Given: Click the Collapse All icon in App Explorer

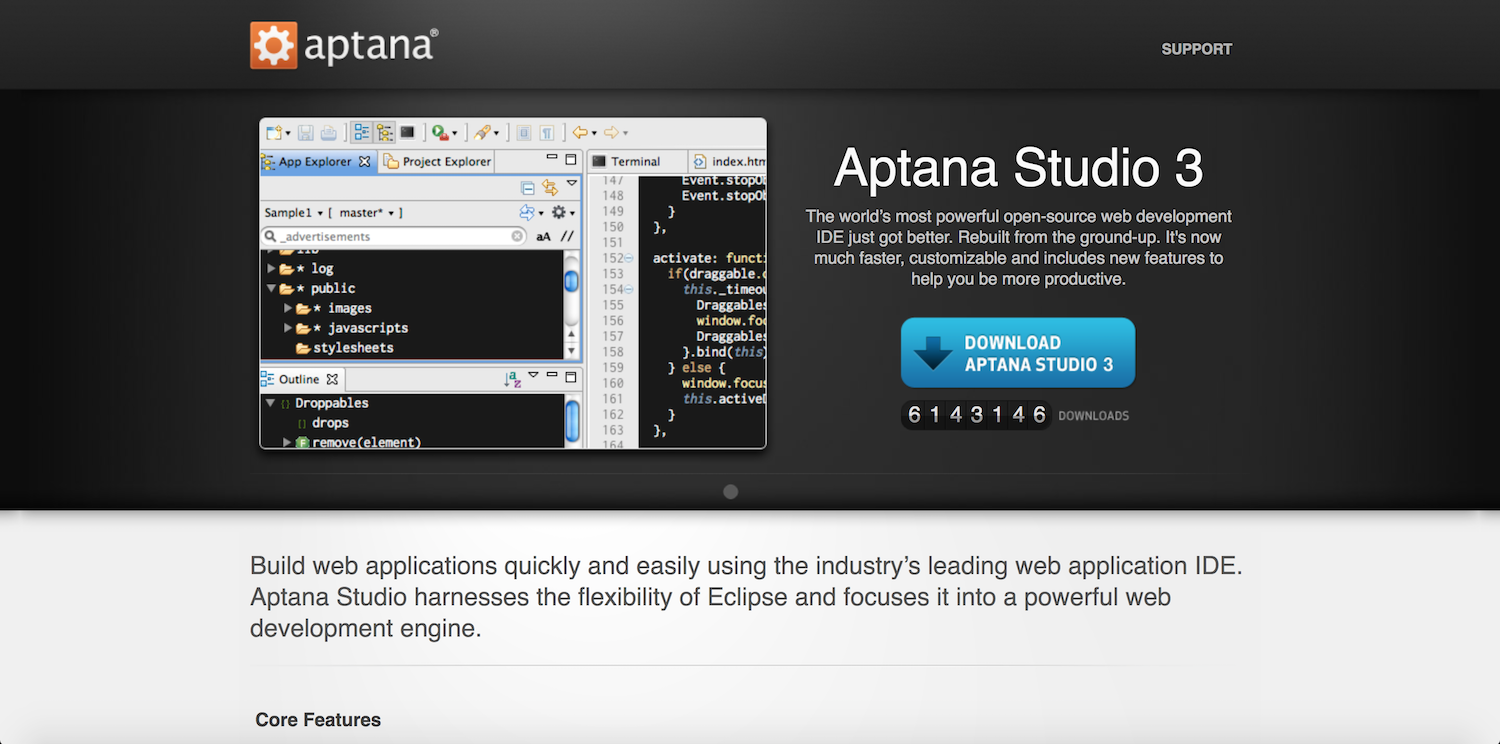Looking at the screenshot, I should pos(528,187).
